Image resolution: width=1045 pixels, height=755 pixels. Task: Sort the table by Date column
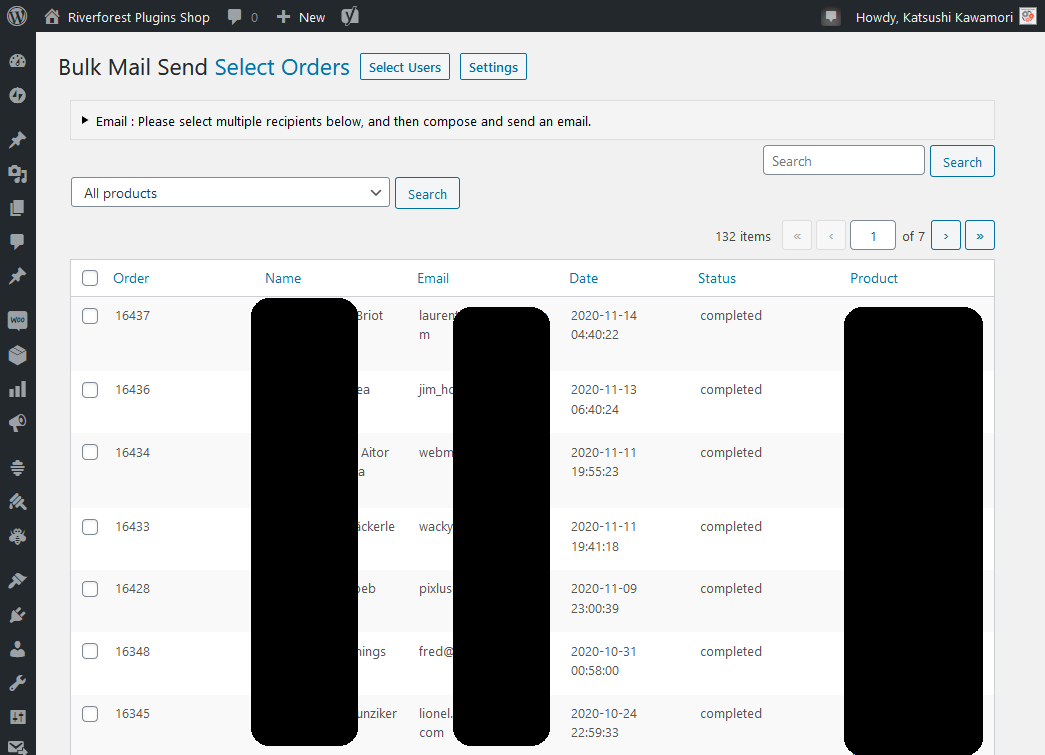[584, 278]
